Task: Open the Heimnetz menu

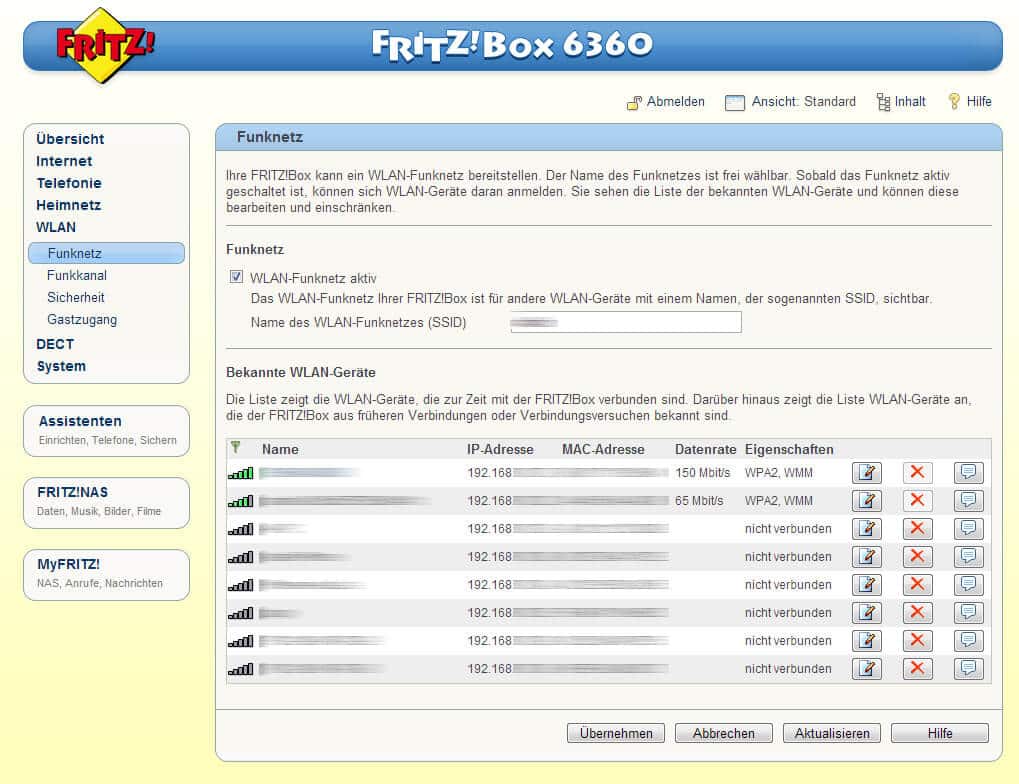Action: tap(69, 205)
